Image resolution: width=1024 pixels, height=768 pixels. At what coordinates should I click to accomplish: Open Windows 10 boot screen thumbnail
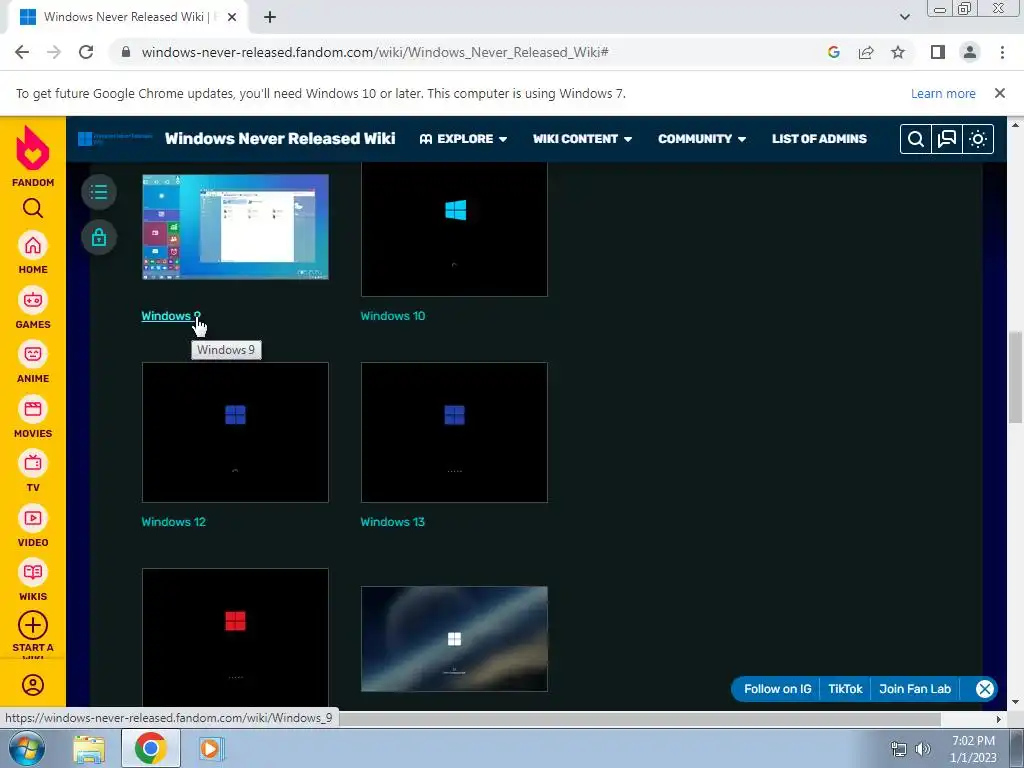click(454, 229)
